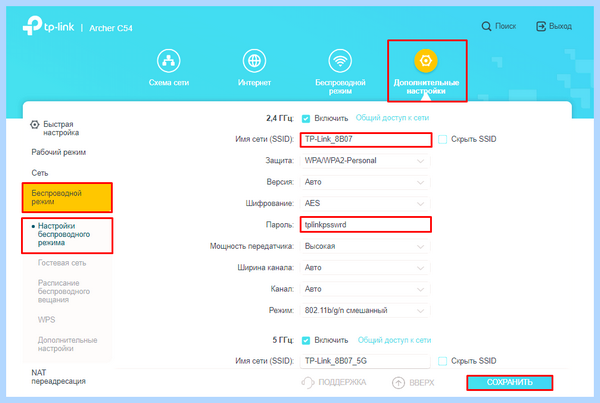Viewport: 600px width, 403px height.
Task: Open Дополнительные настройки sidebar submenu item
Action: (x=67, y=344)
